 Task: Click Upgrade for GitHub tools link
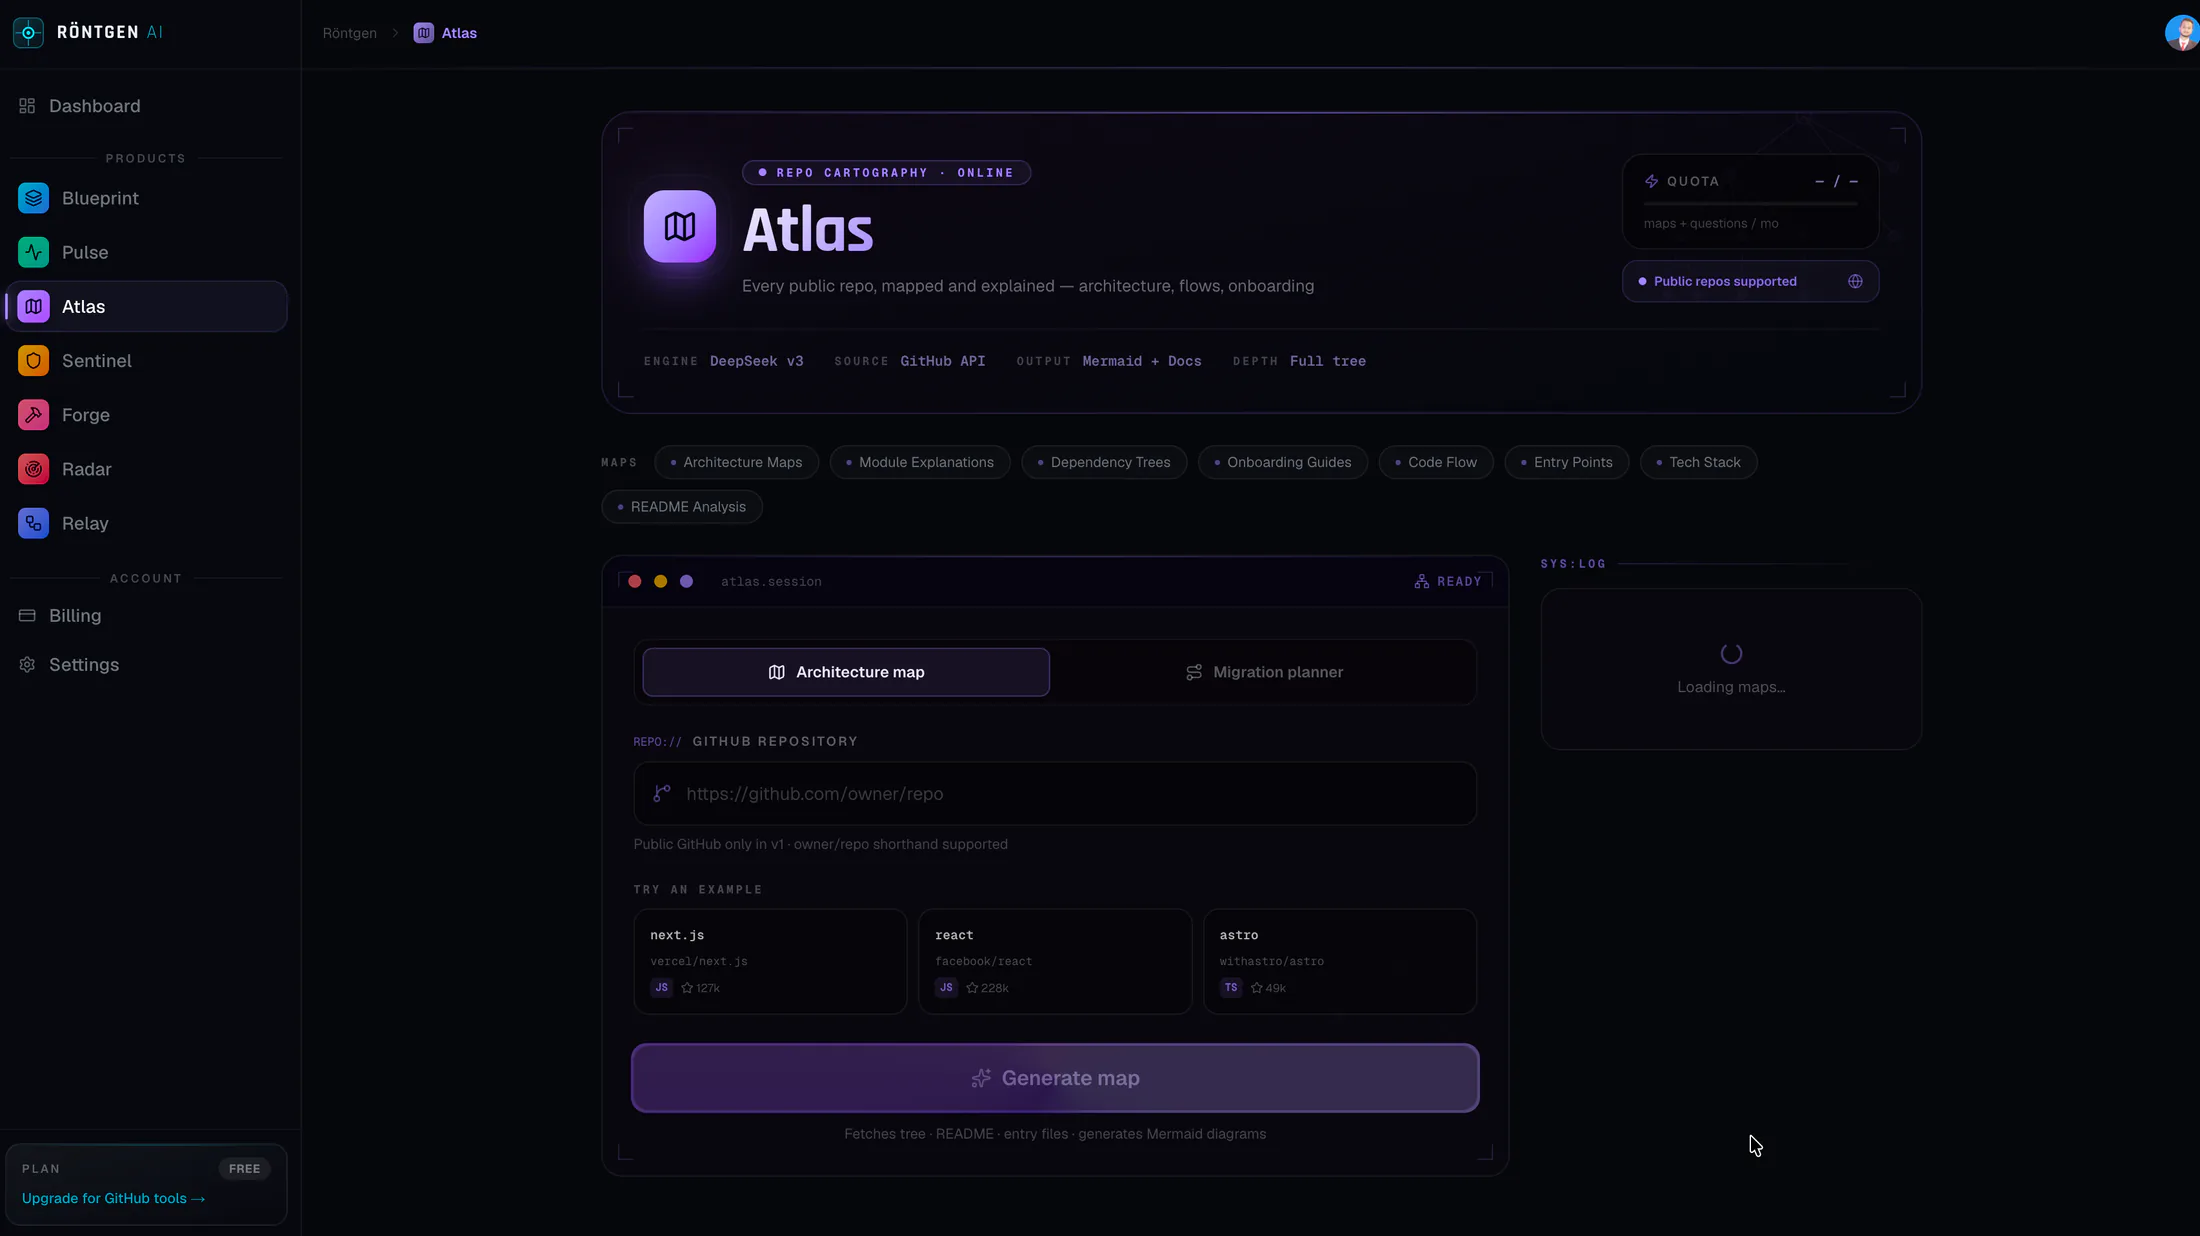click(113, 1198)
